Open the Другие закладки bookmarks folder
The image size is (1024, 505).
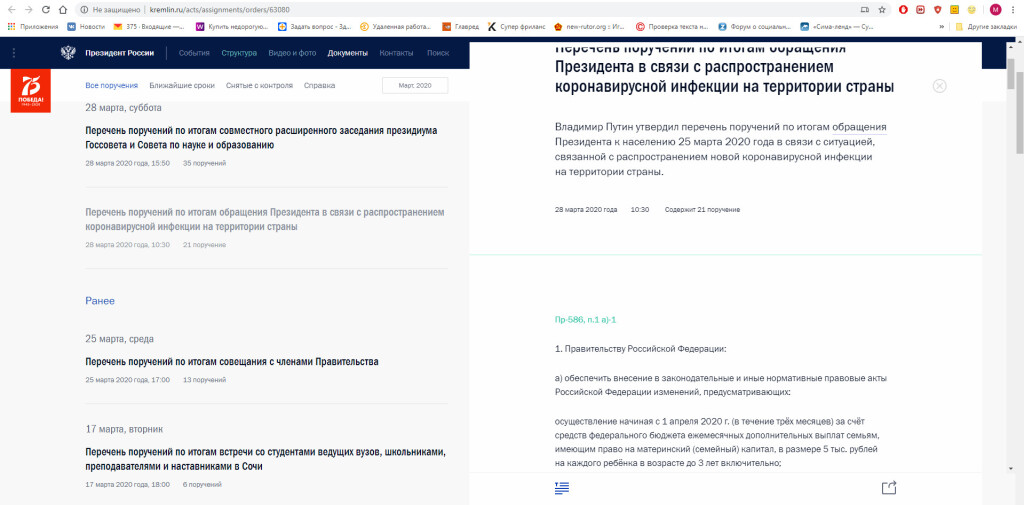point(986,27)
